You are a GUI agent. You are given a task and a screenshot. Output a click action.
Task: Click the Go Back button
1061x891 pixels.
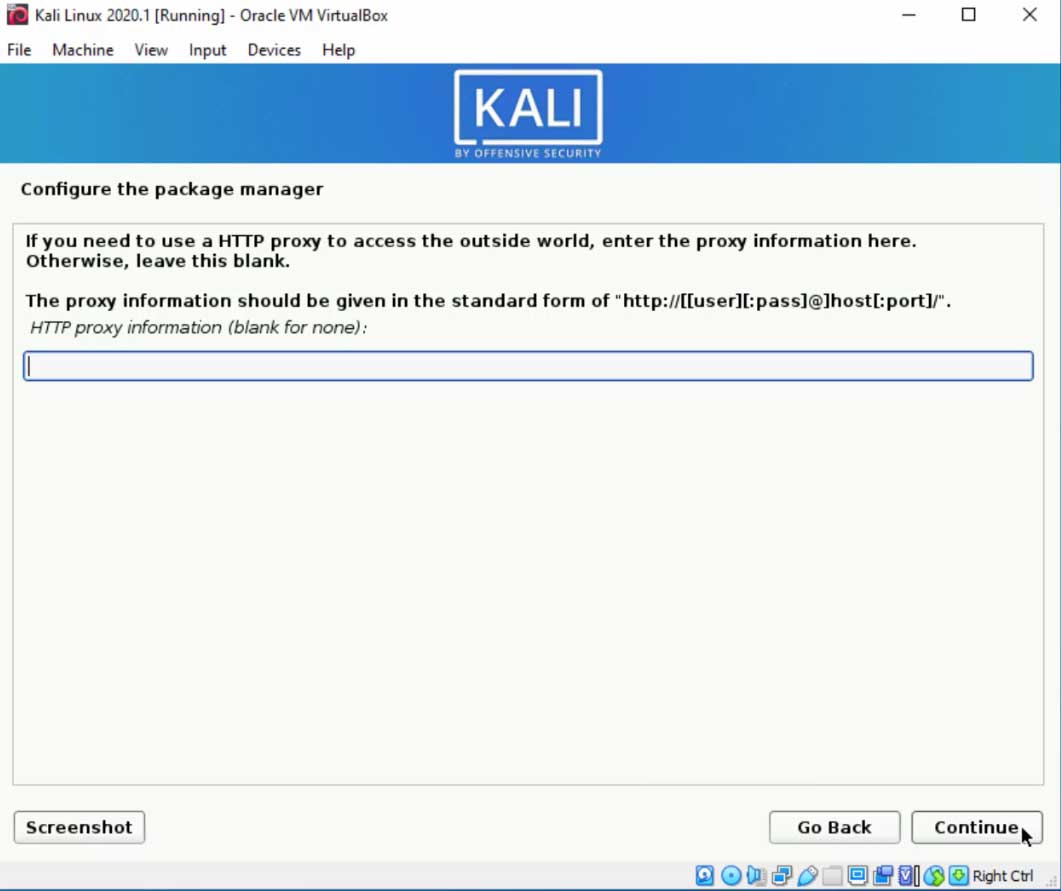pyautogui.click(x=834, y=827)
